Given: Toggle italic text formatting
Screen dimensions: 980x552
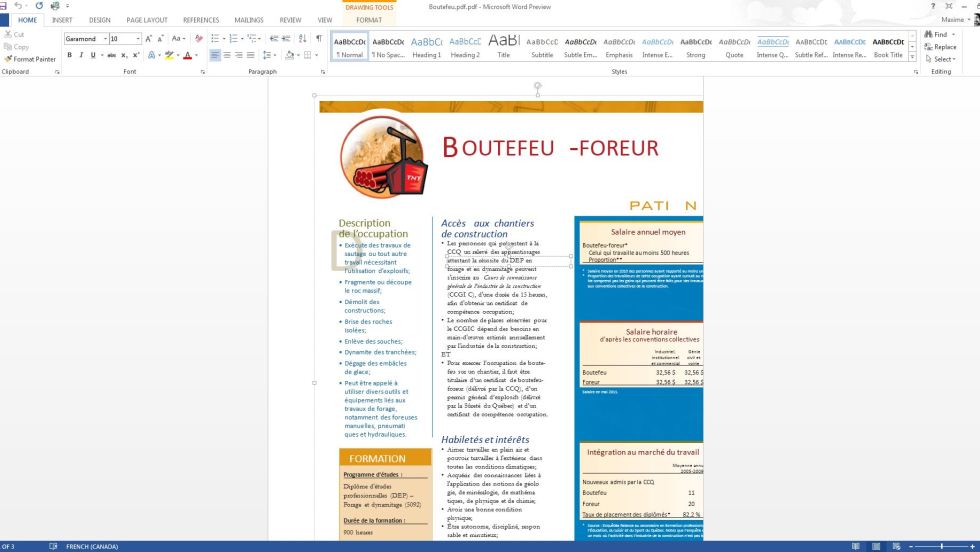Looking at the screenshot, I should click(80, 55).
